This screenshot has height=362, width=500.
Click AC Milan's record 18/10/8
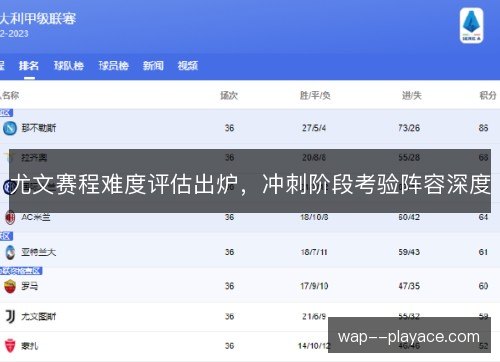click(314, 217)
